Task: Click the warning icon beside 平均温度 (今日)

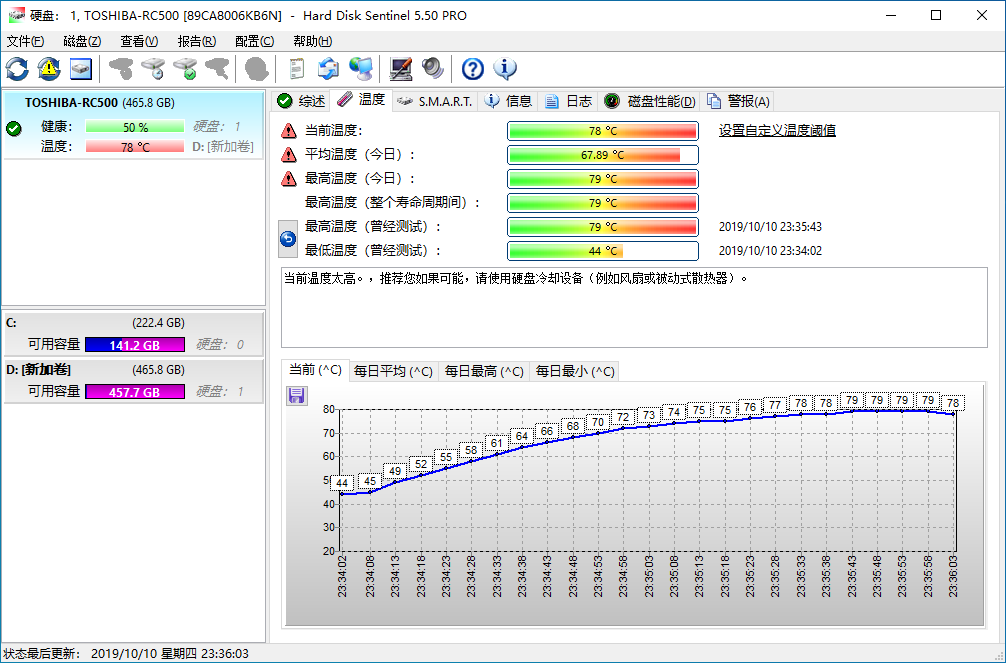Action: pyautogui.click(x=289, y=155)
